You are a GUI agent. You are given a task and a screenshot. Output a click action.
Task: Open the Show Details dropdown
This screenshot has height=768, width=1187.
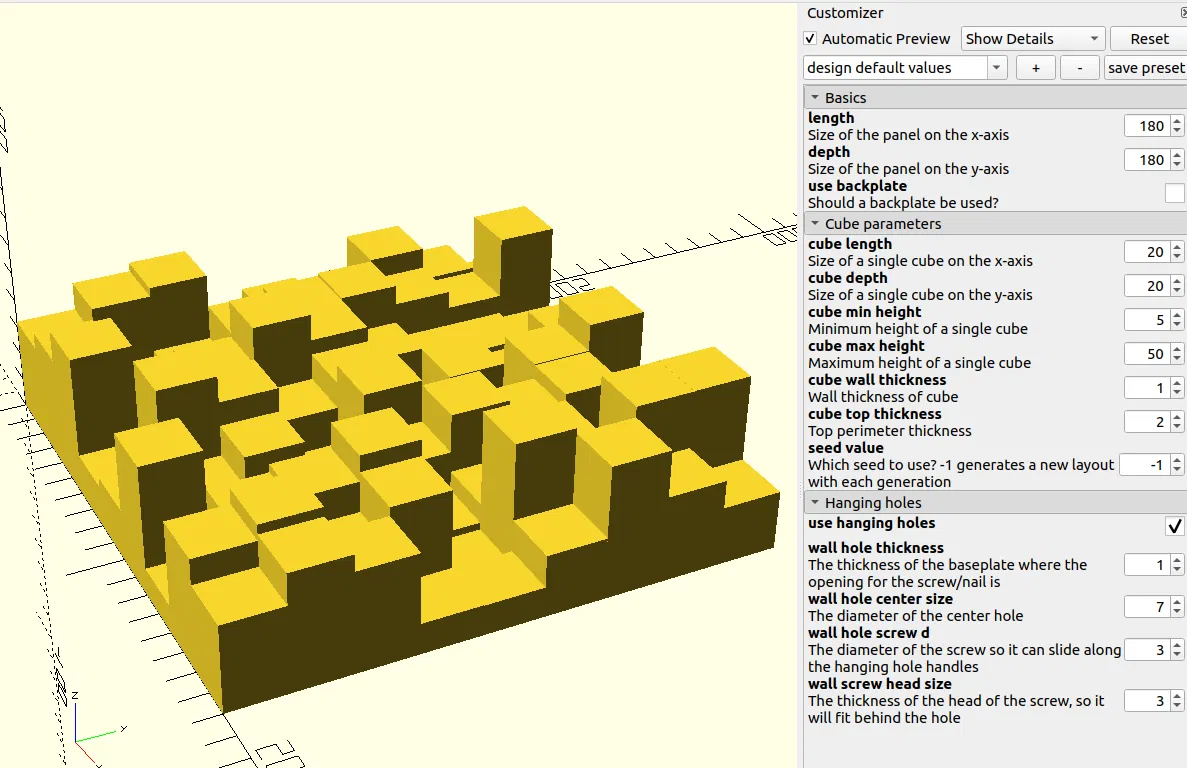[x=1033, y=39]
